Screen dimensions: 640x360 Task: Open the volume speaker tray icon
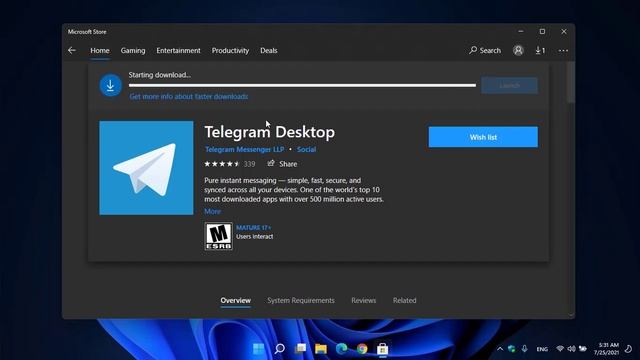pyautogui.click(x=571, y=349)
